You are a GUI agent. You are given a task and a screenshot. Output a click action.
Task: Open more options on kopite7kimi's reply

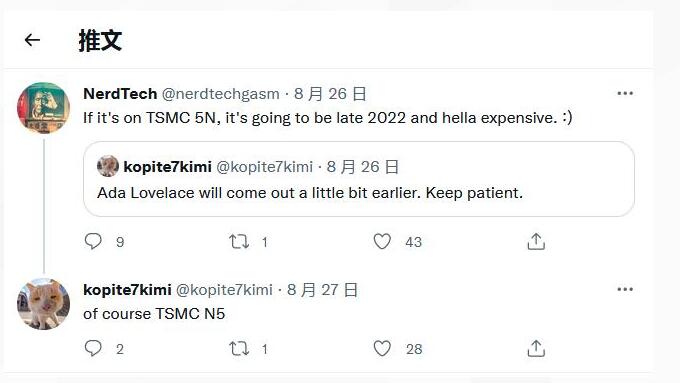coord(625,289)
